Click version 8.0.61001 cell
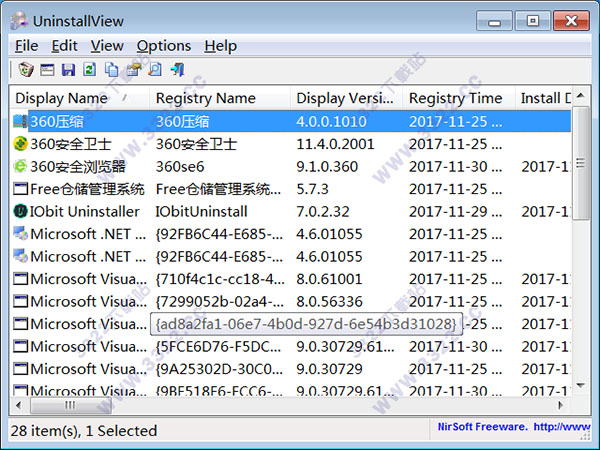 click(329, 279)
